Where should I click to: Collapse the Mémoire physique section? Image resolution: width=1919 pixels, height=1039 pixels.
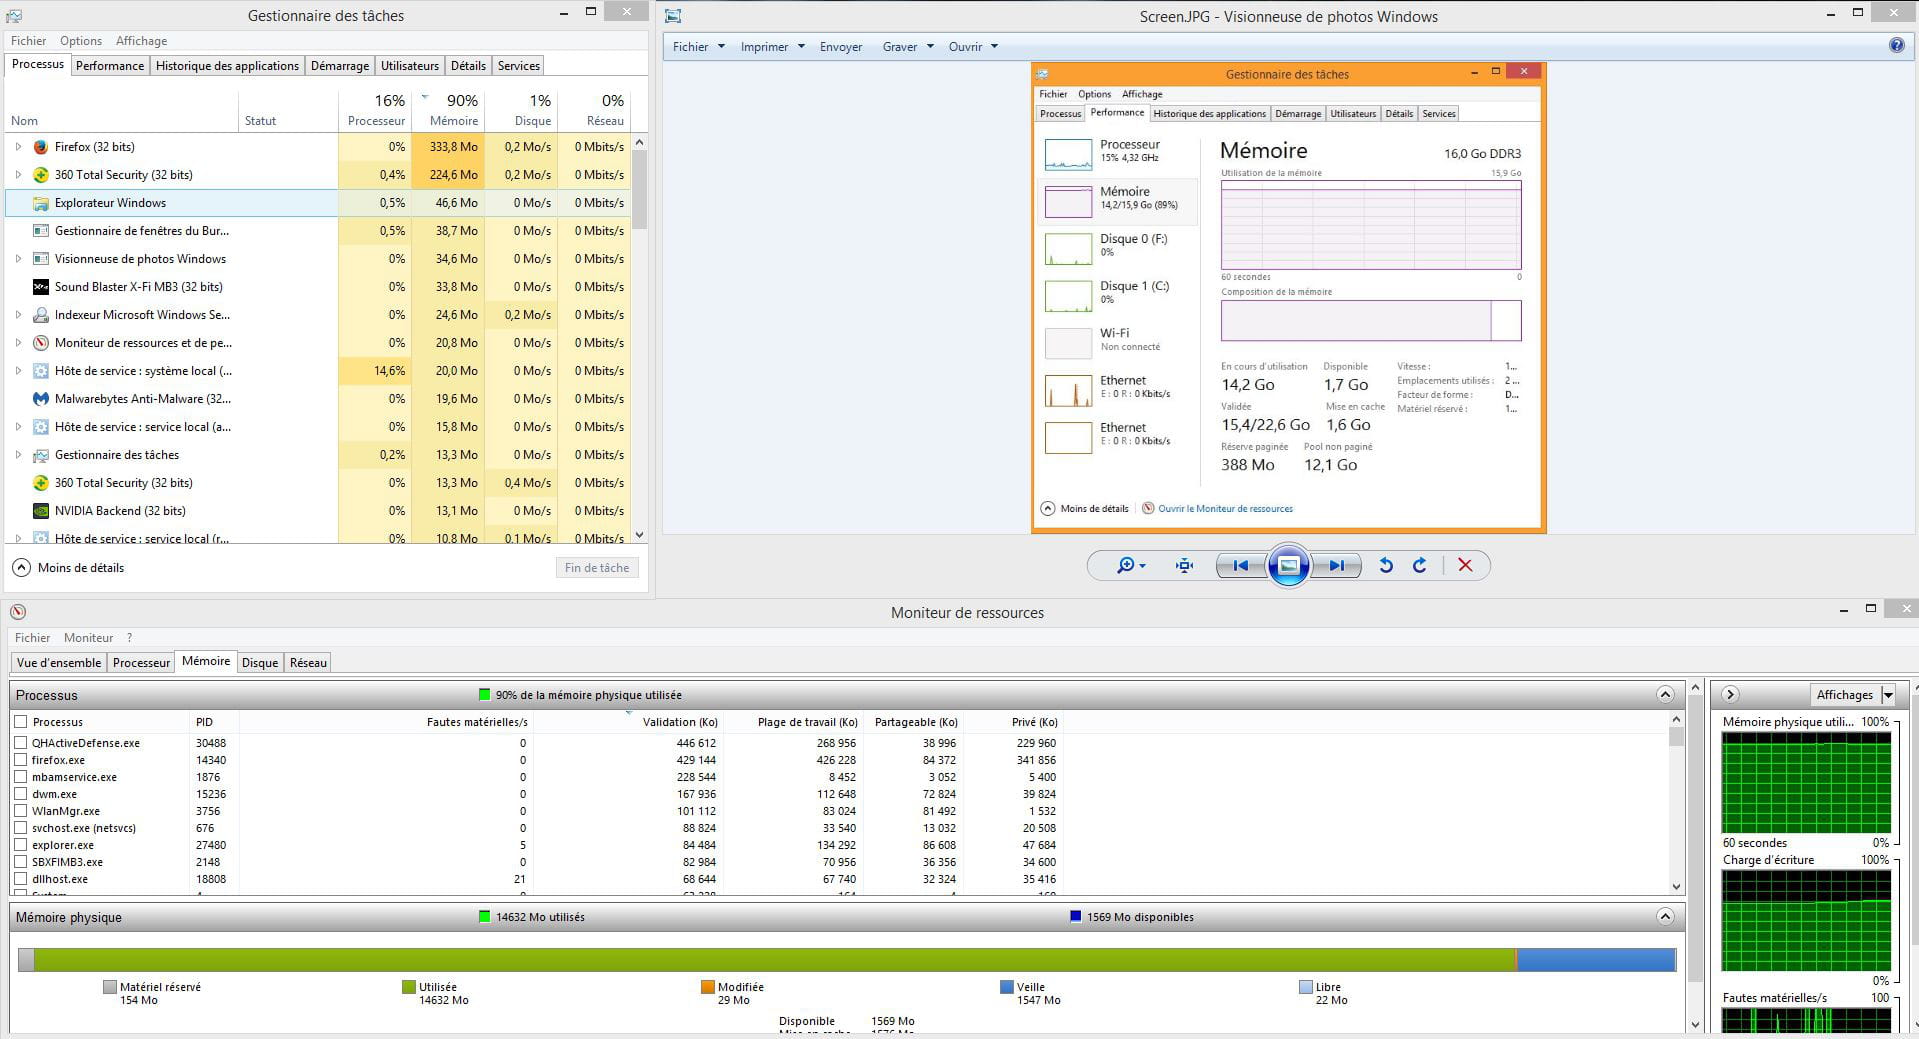pos(1665,916)
